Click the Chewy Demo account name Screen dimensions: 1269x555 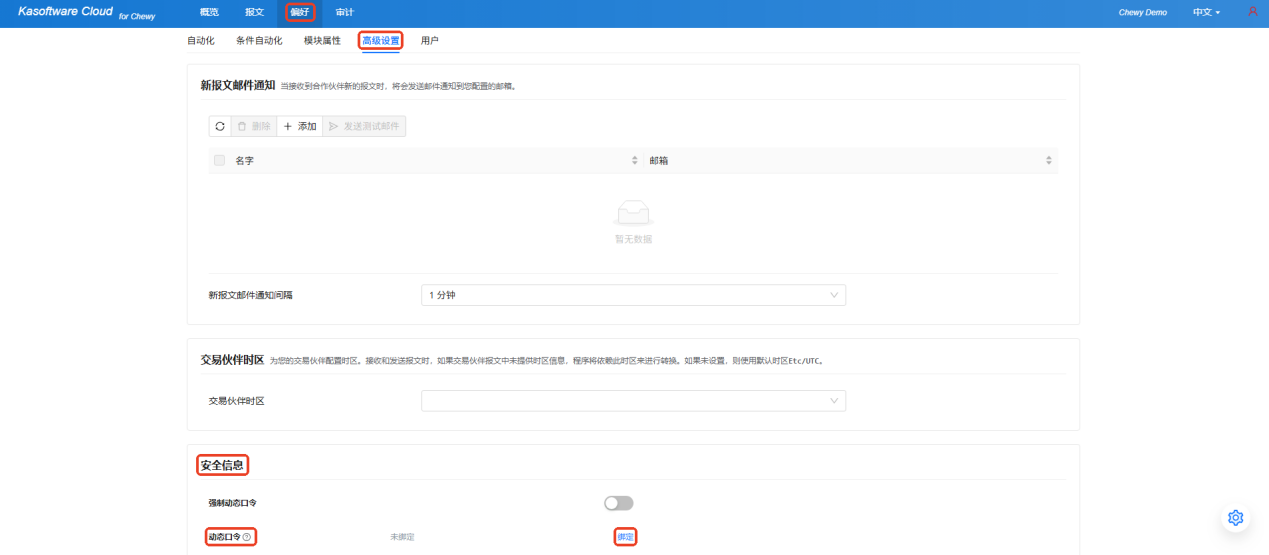click(x=1142, y=13)
